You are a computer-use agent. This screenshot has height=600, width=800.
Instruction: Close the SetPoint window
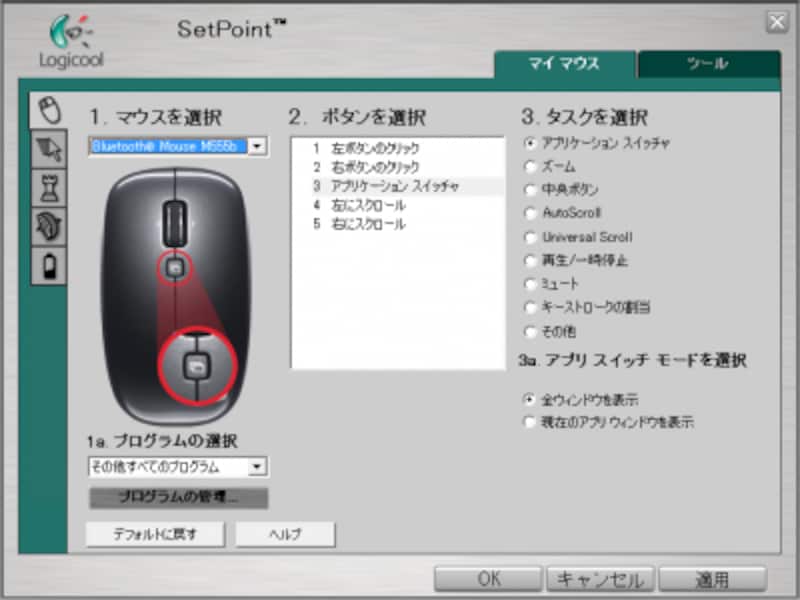coord(777,22)
